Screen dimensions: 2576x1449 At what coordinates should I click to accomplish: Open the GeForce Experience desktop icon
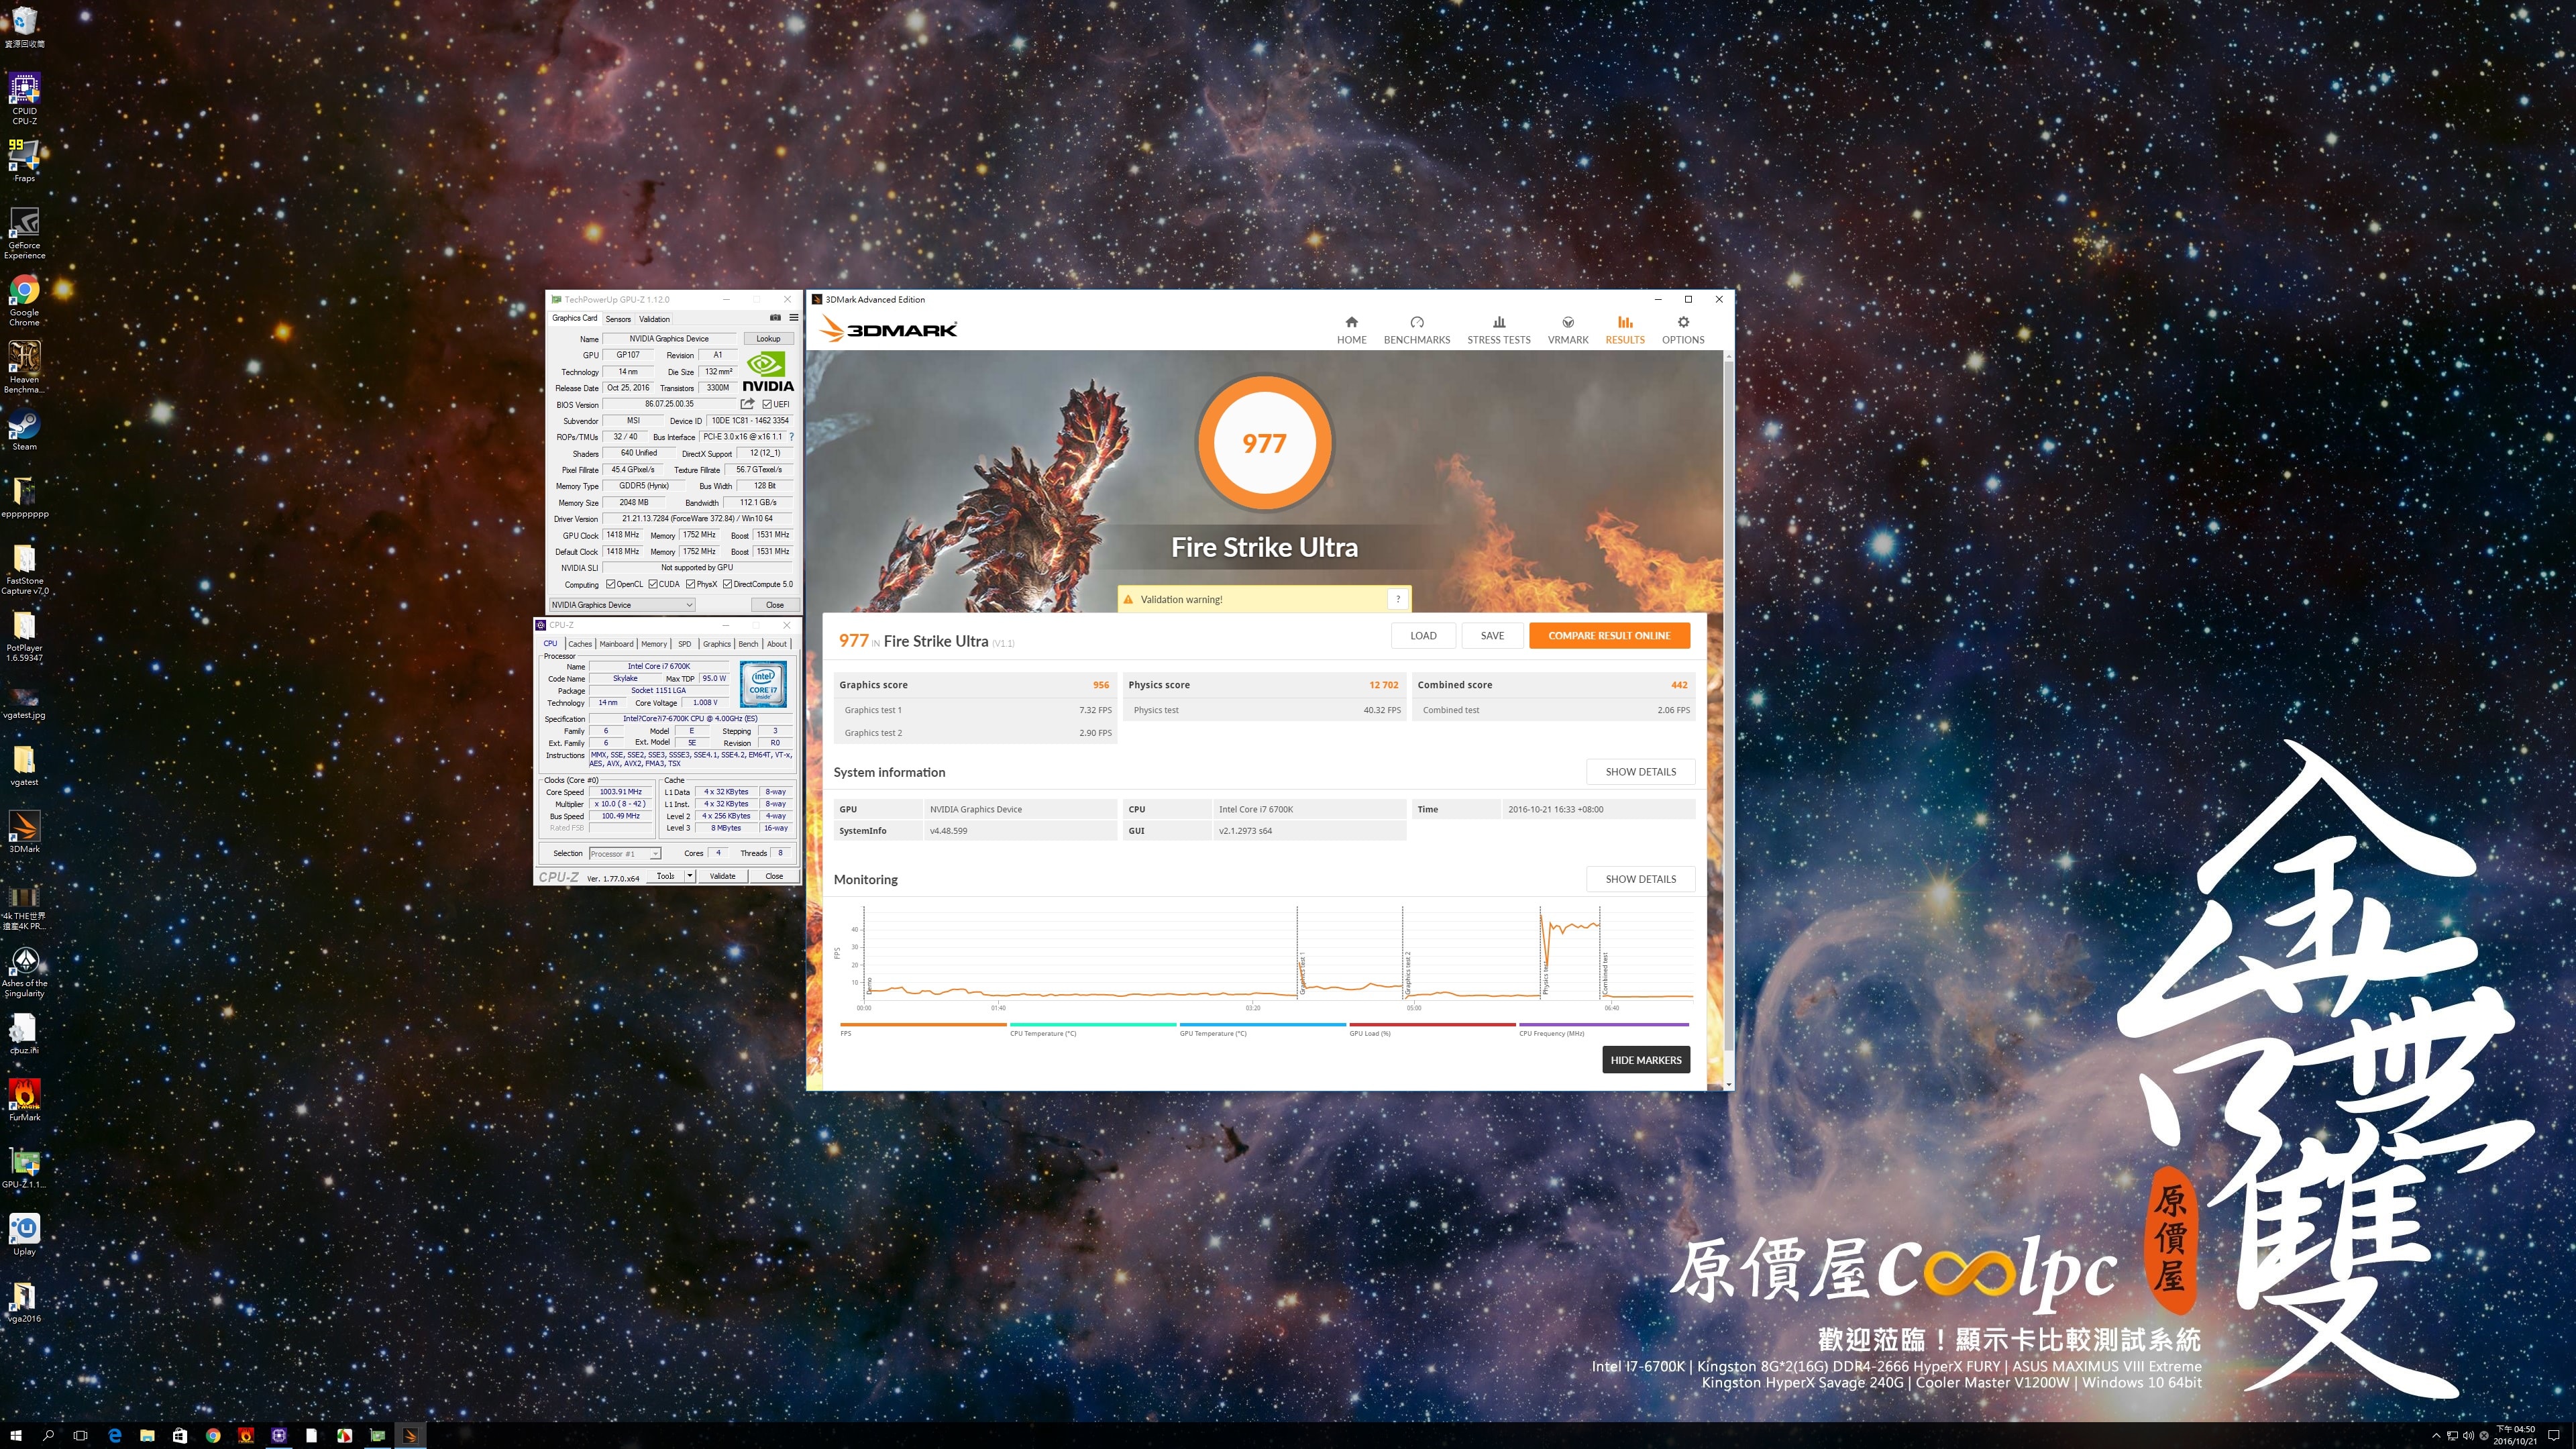pyautogui.click(x=24, y=233)
